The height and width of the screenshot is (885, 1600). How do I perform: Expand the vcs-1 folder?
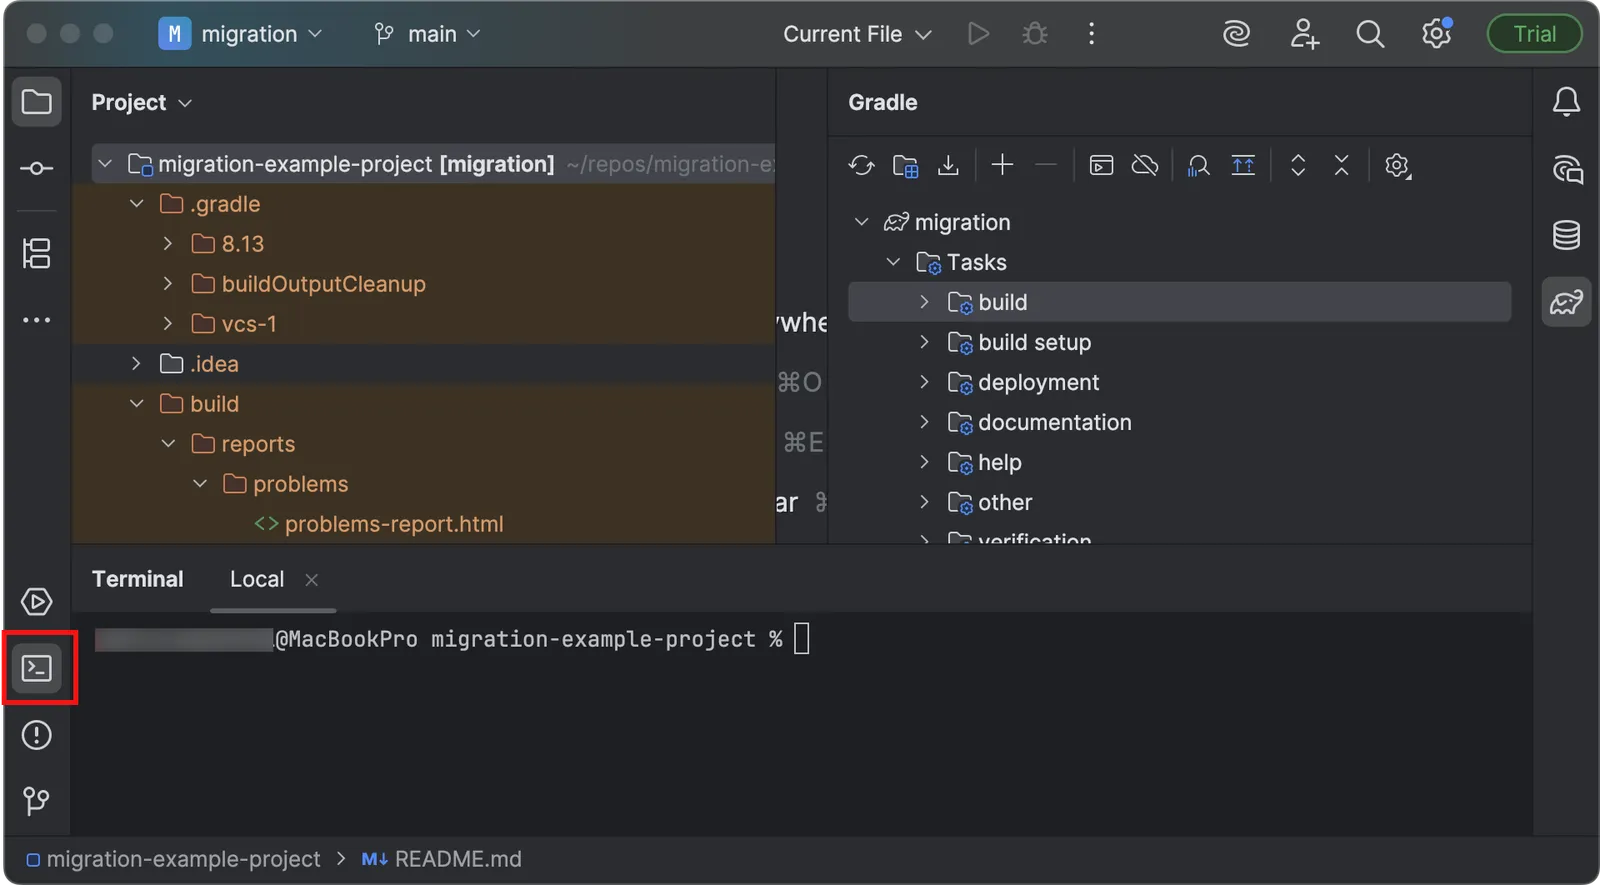point(168,323)
